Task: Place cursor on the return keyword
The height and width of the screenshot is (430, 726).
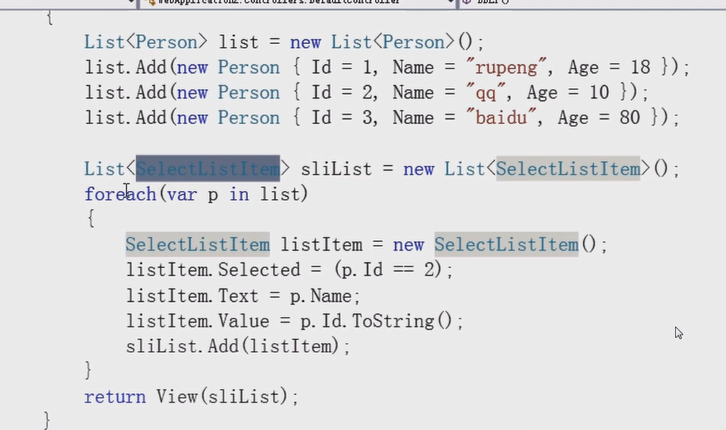Action: [114, 396]
